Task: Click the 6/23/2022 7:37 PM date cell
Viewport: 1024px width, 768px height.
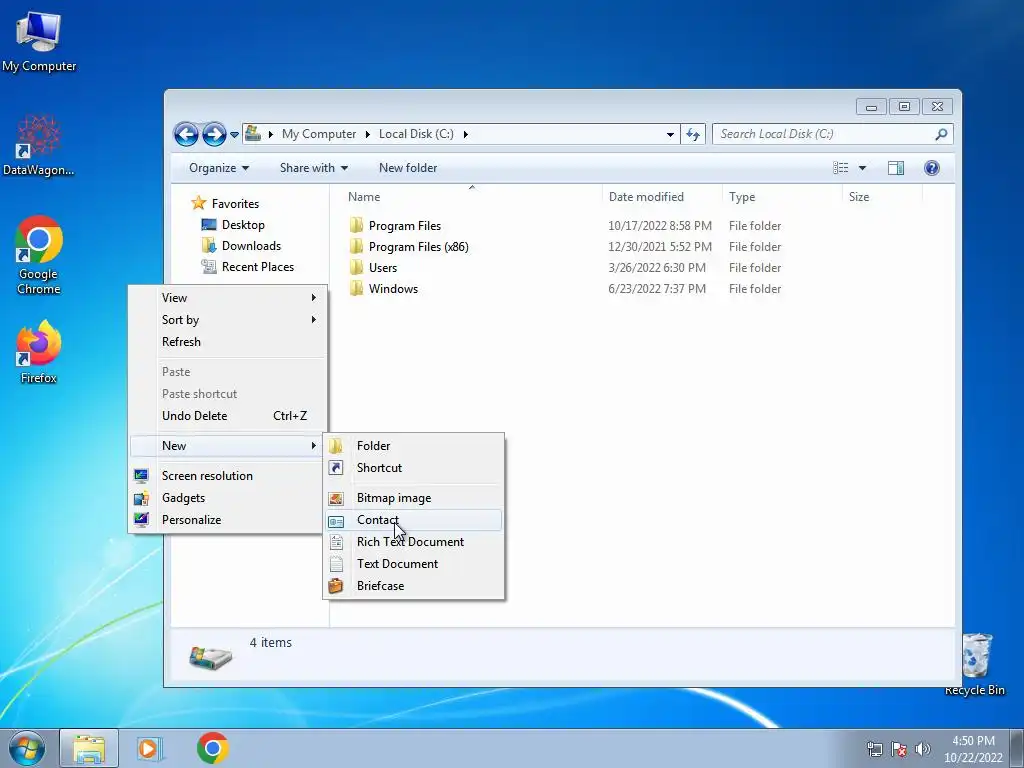Action: tap(657, 288)
